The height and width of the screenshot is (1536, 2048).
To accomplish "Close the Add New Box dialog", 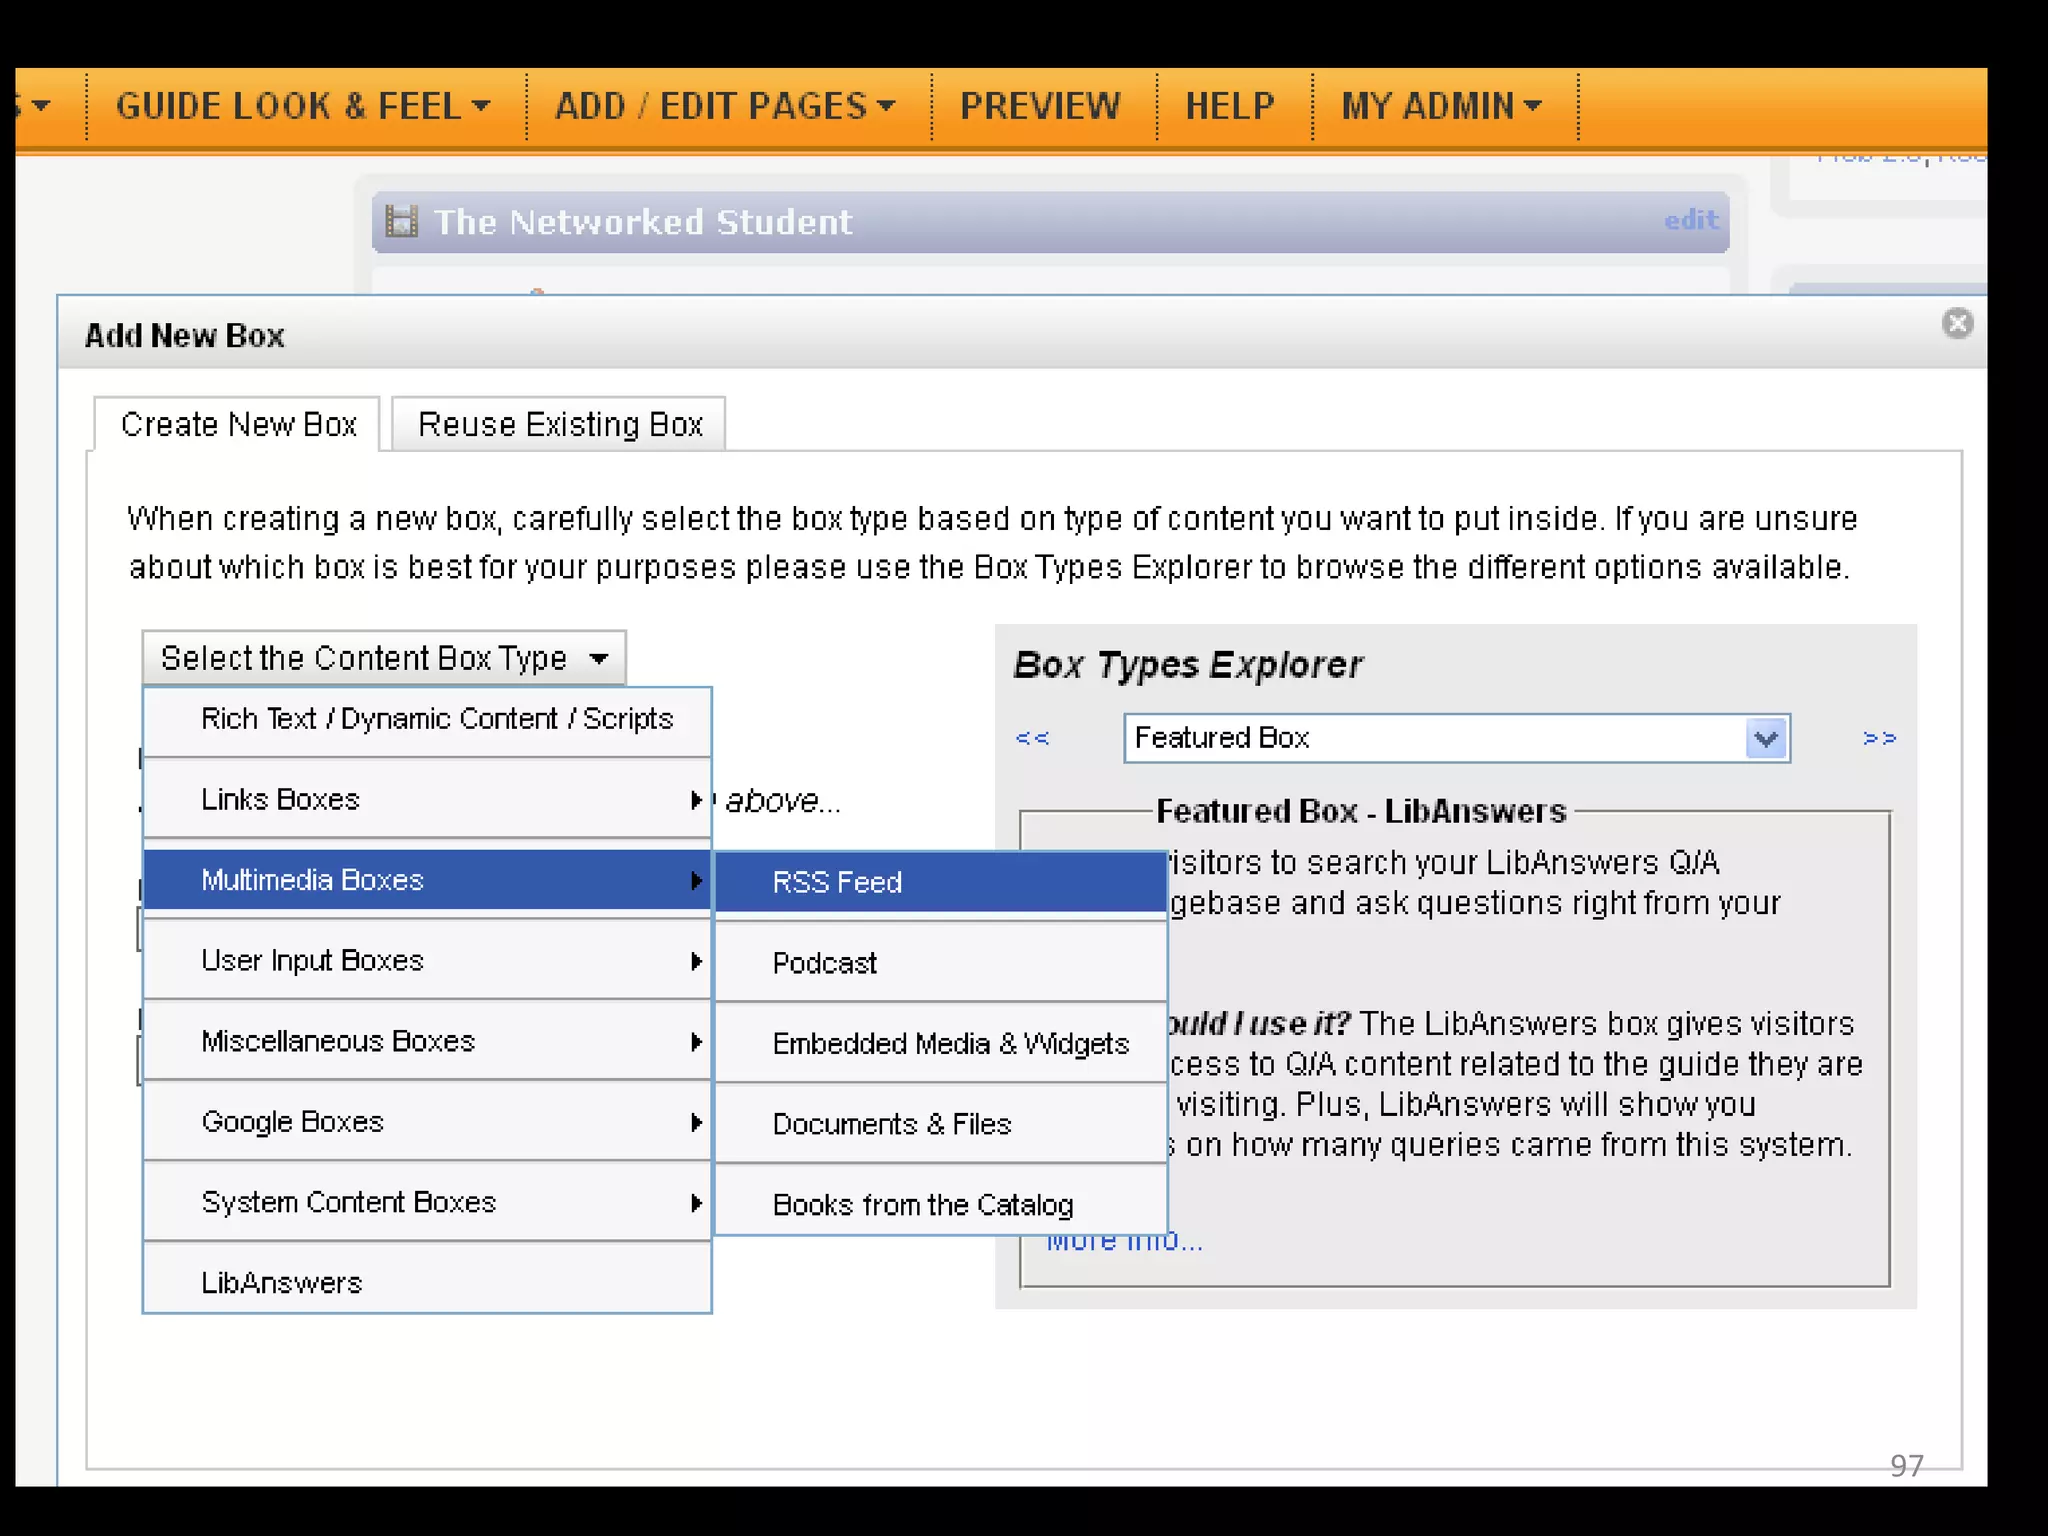I will coord(1957,324).
